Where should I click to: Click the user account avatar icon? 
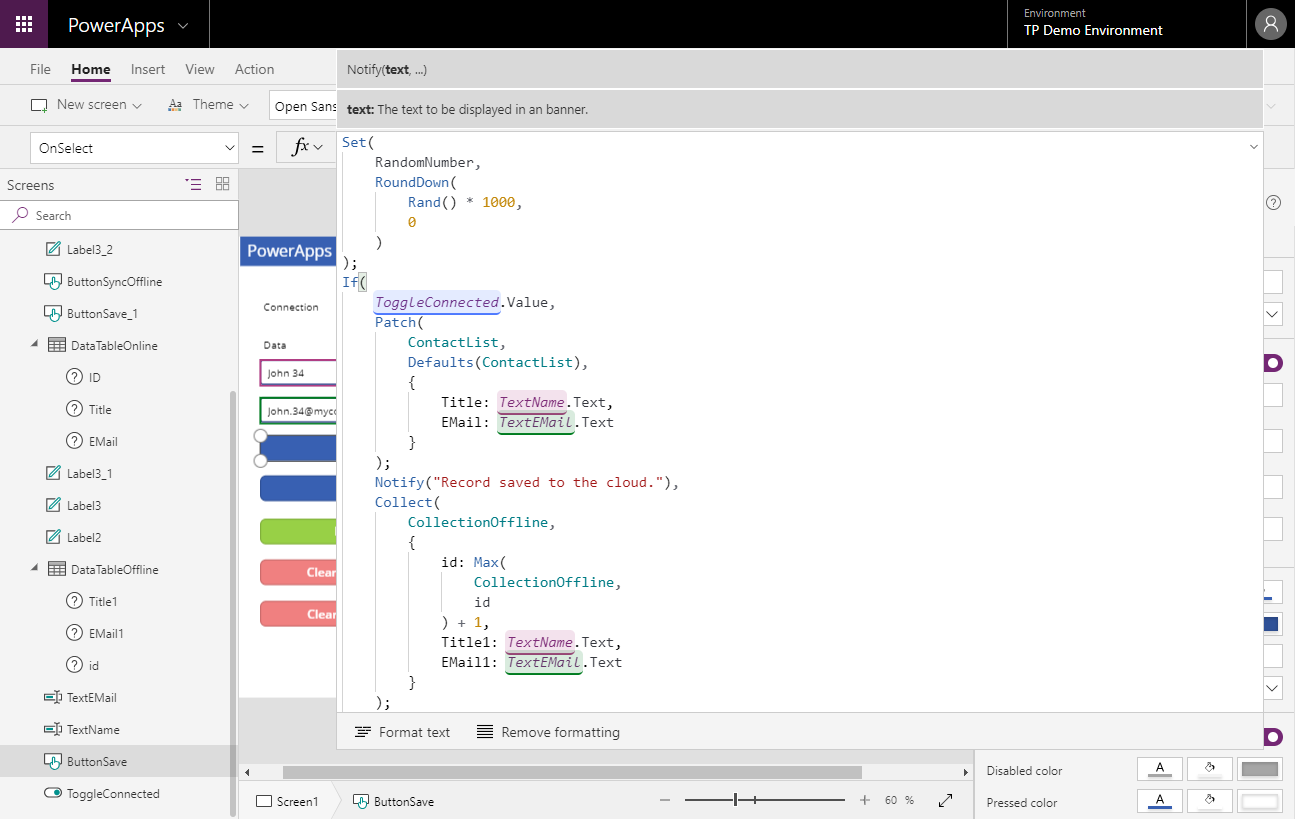coord(1270,25)
